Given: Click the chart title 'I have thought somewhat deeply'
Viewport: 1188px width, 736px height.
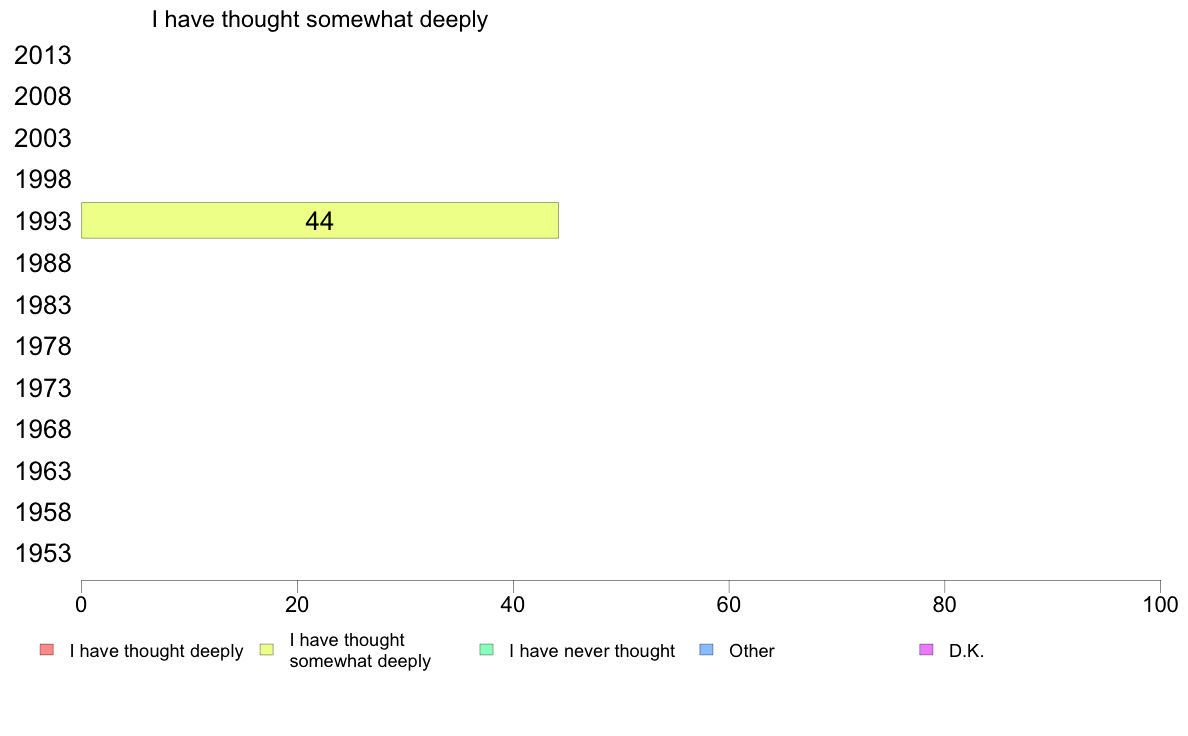Looking at the screenshot, I should coord(320,19).
